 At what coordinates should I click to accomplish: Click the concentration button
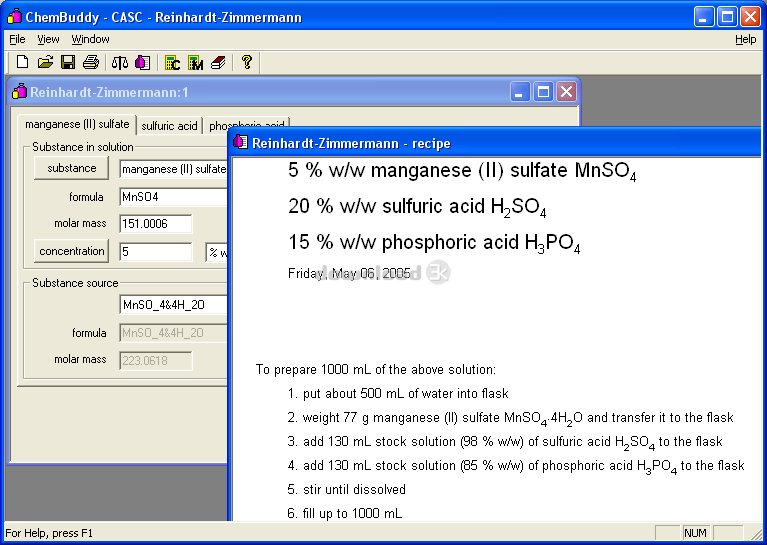click(x=71, y=251)
